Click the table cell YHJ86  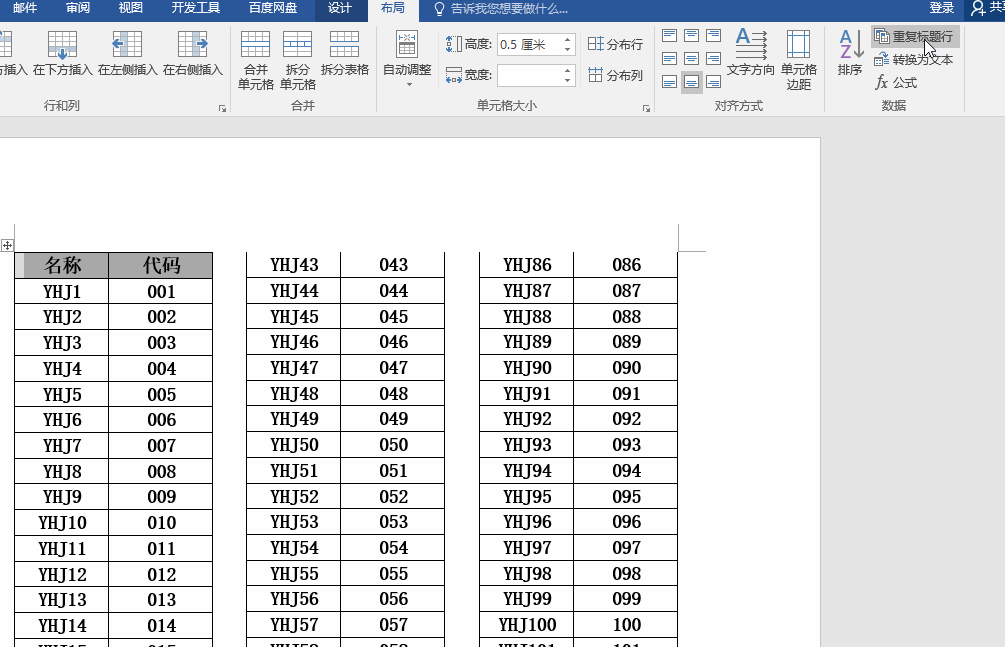tap(527, 265)
